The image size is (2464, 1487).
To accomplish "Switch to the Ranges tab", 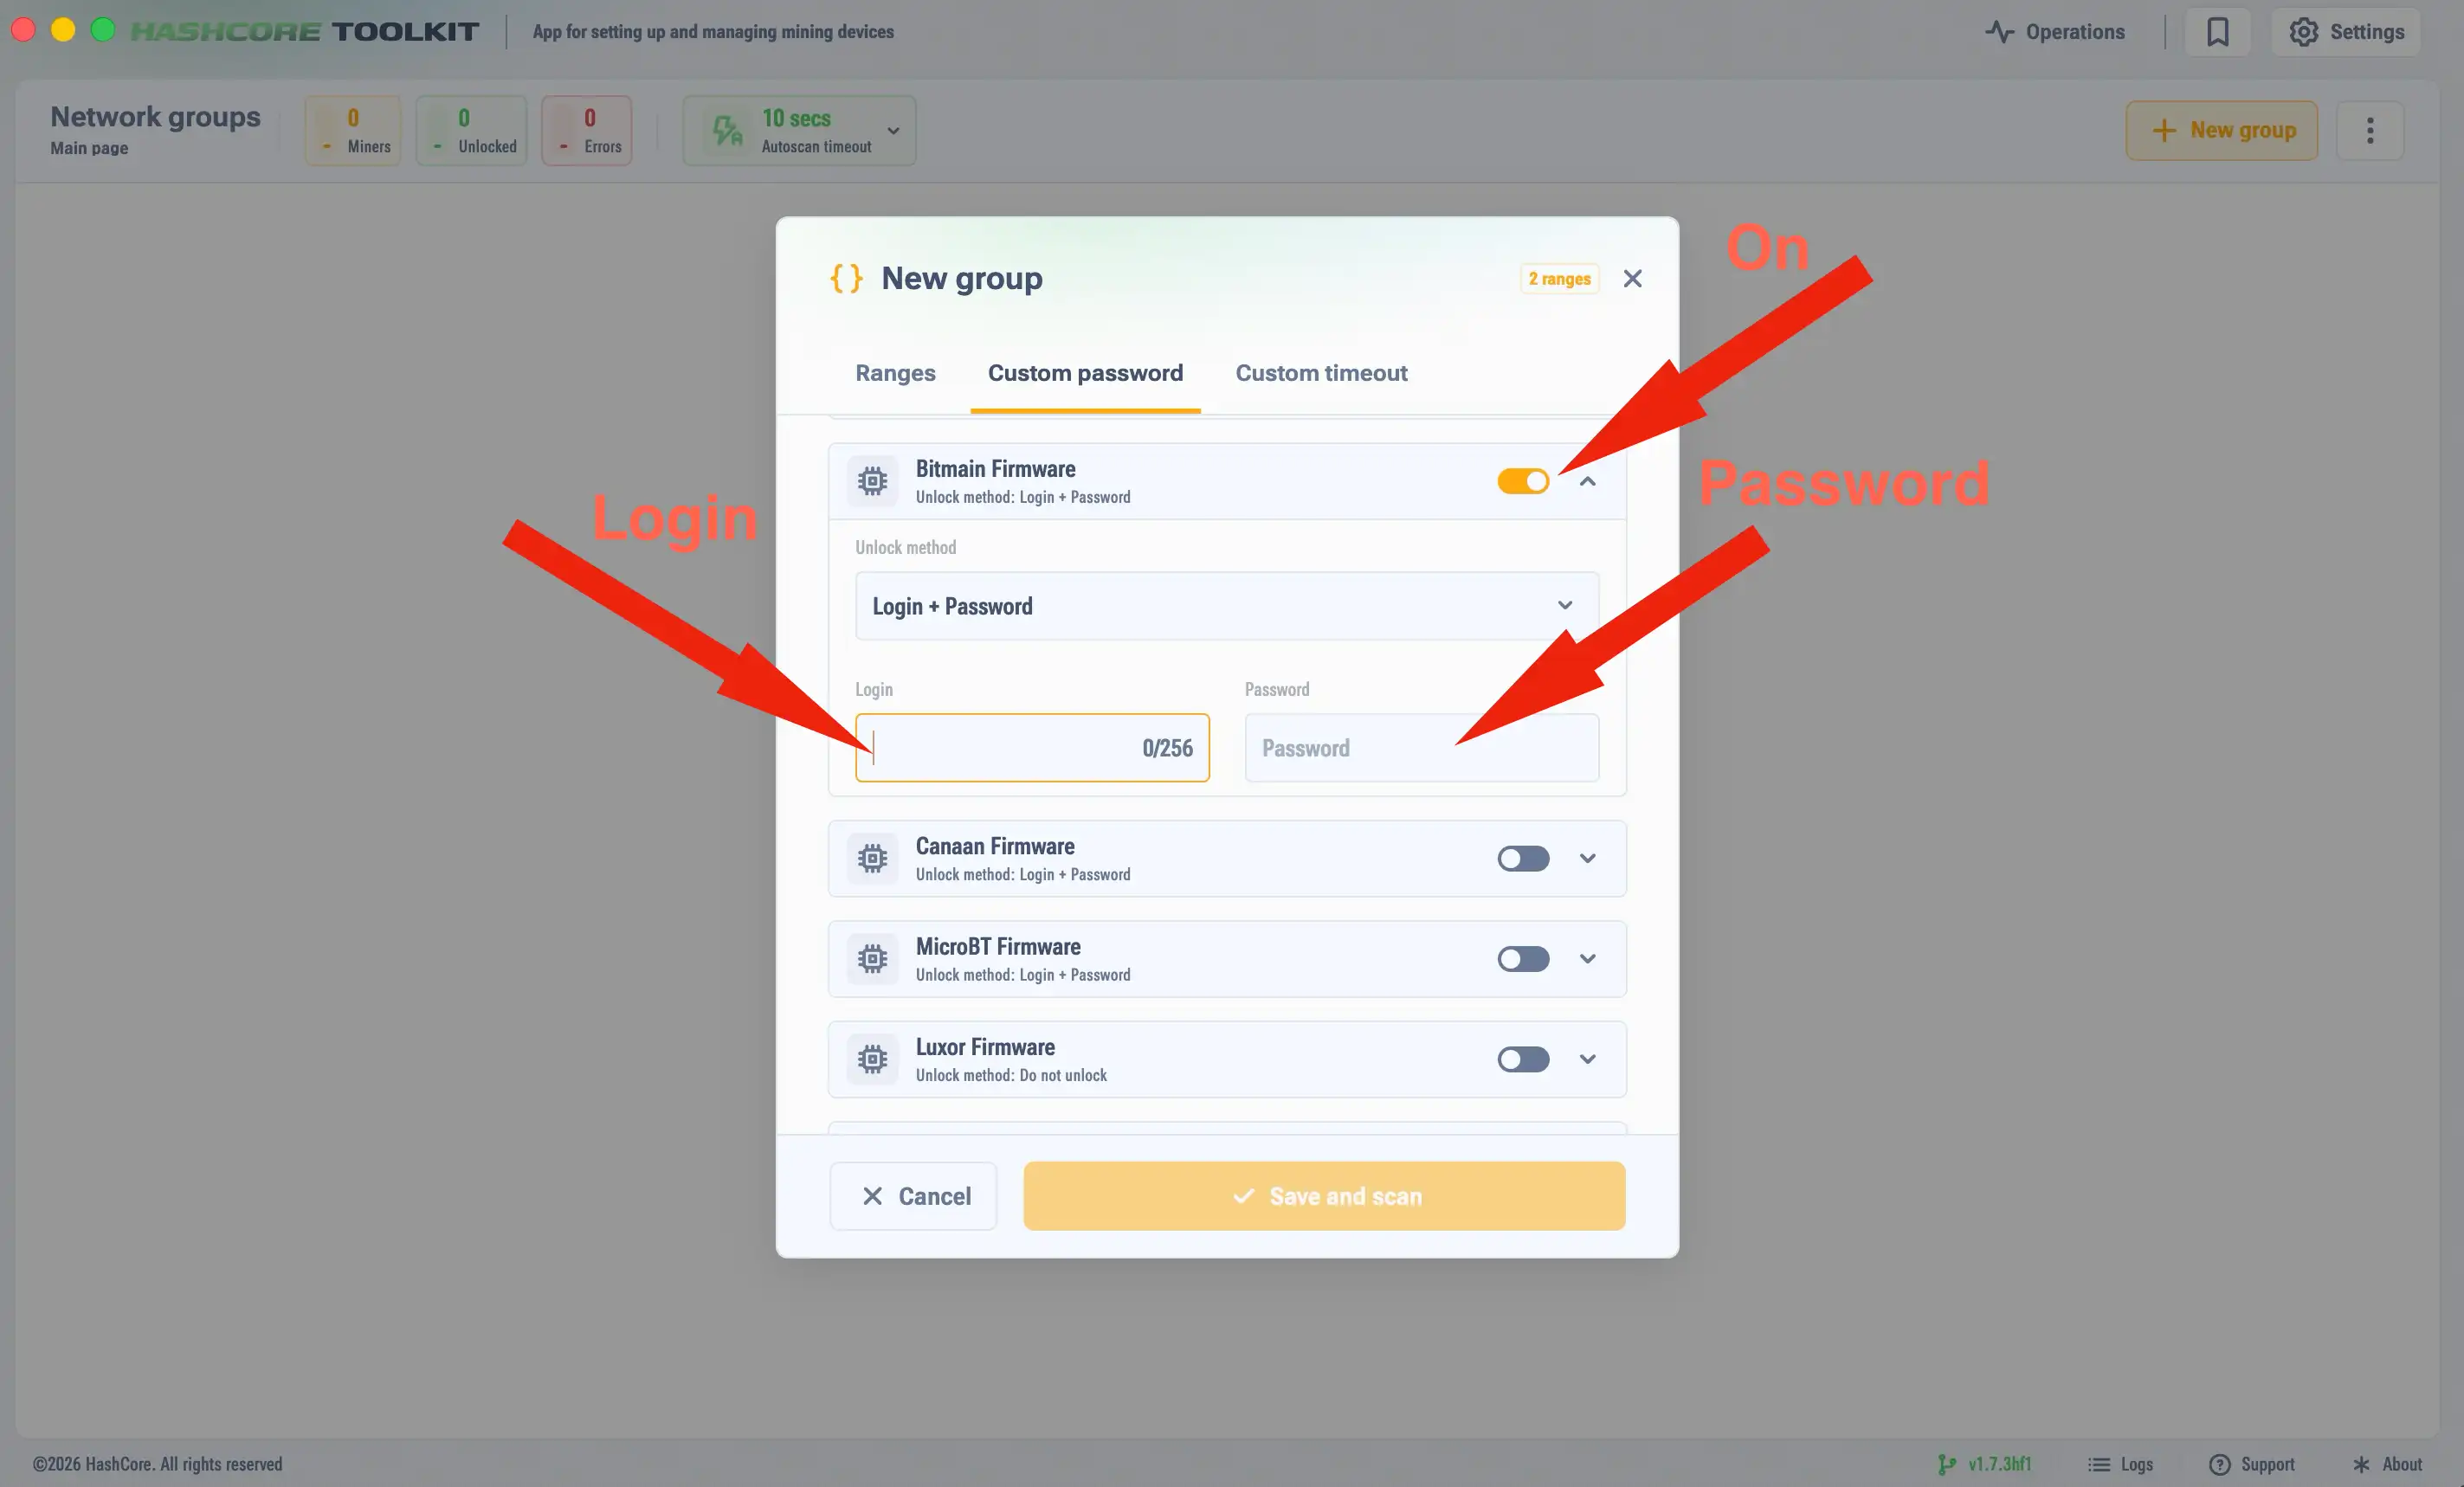I will coord(895,373).
